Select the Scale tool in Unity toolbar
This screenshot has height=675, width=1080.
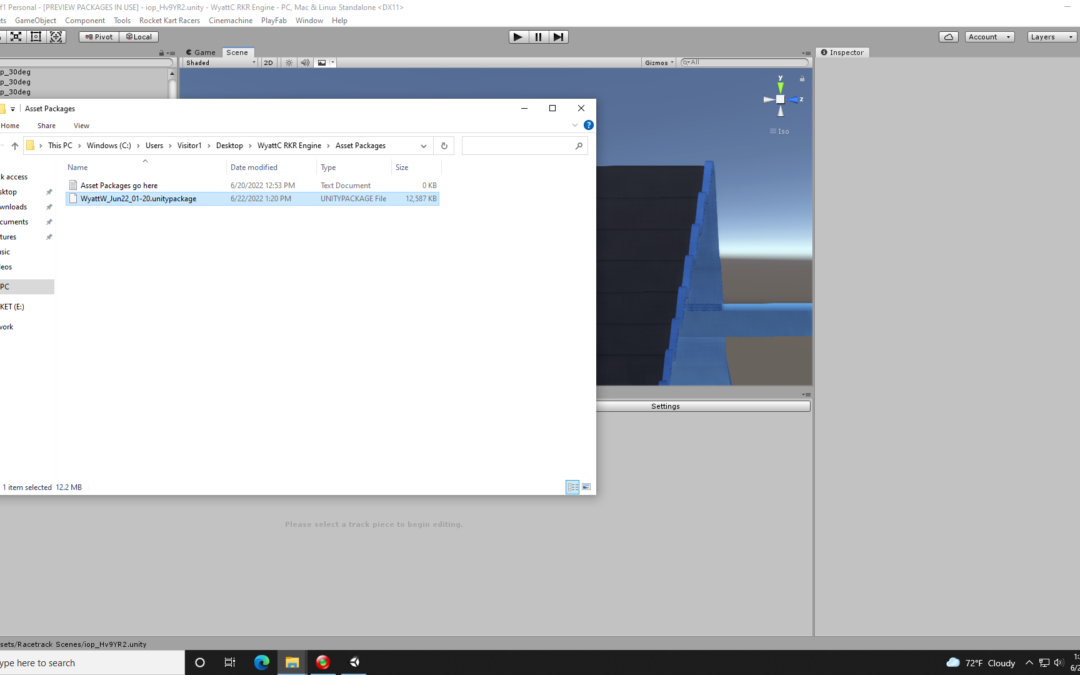pyautogui.click(x=16, y=37)
